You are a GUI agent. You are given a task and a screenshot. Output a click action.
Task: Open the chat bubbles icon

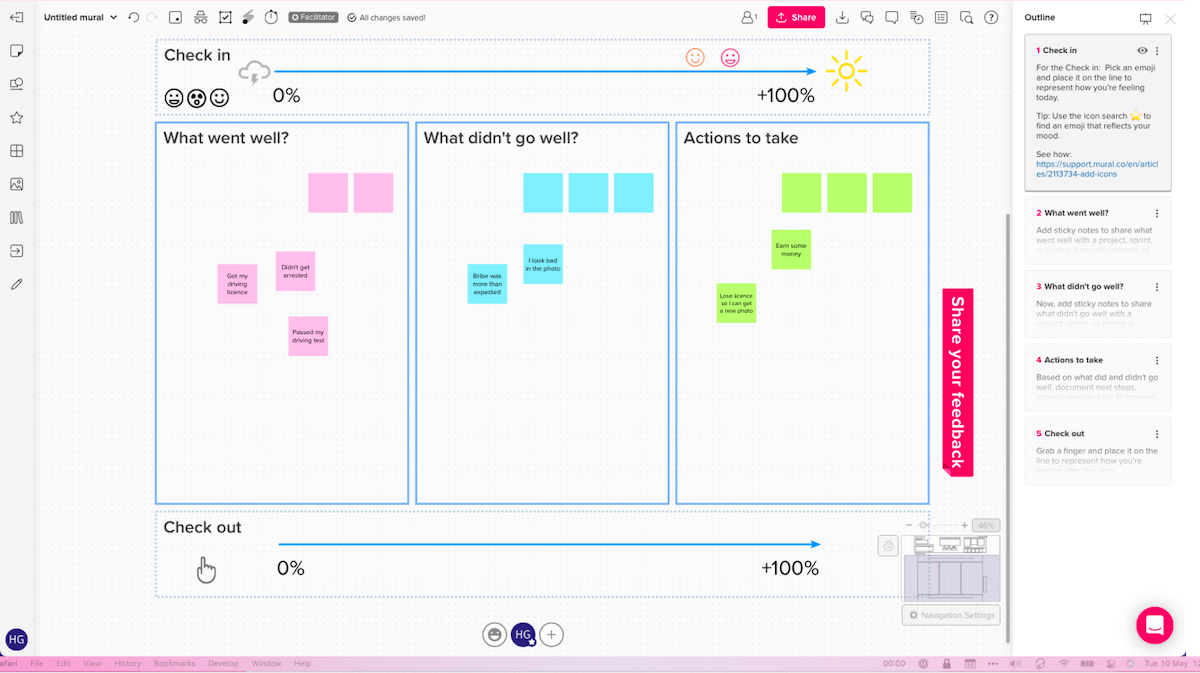pyautogui.click(x=867, y=17)
